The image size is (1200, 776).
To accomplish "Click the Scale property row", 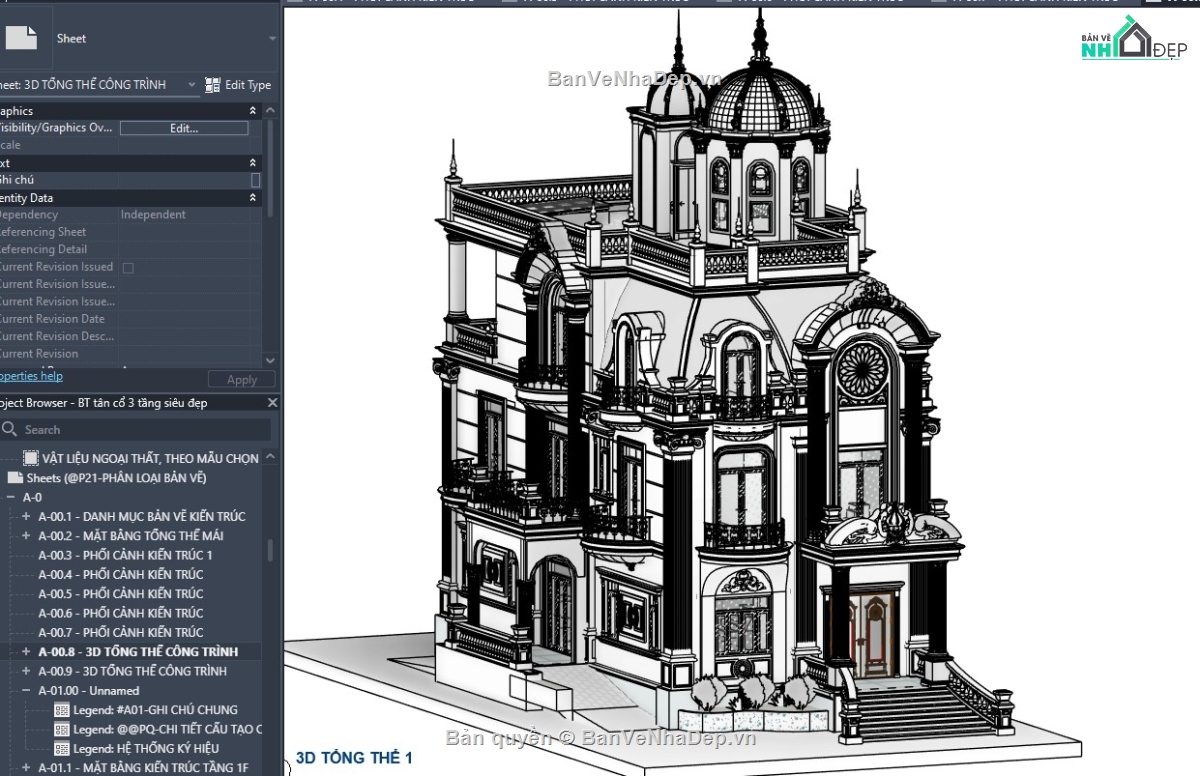I will [131, 146].
